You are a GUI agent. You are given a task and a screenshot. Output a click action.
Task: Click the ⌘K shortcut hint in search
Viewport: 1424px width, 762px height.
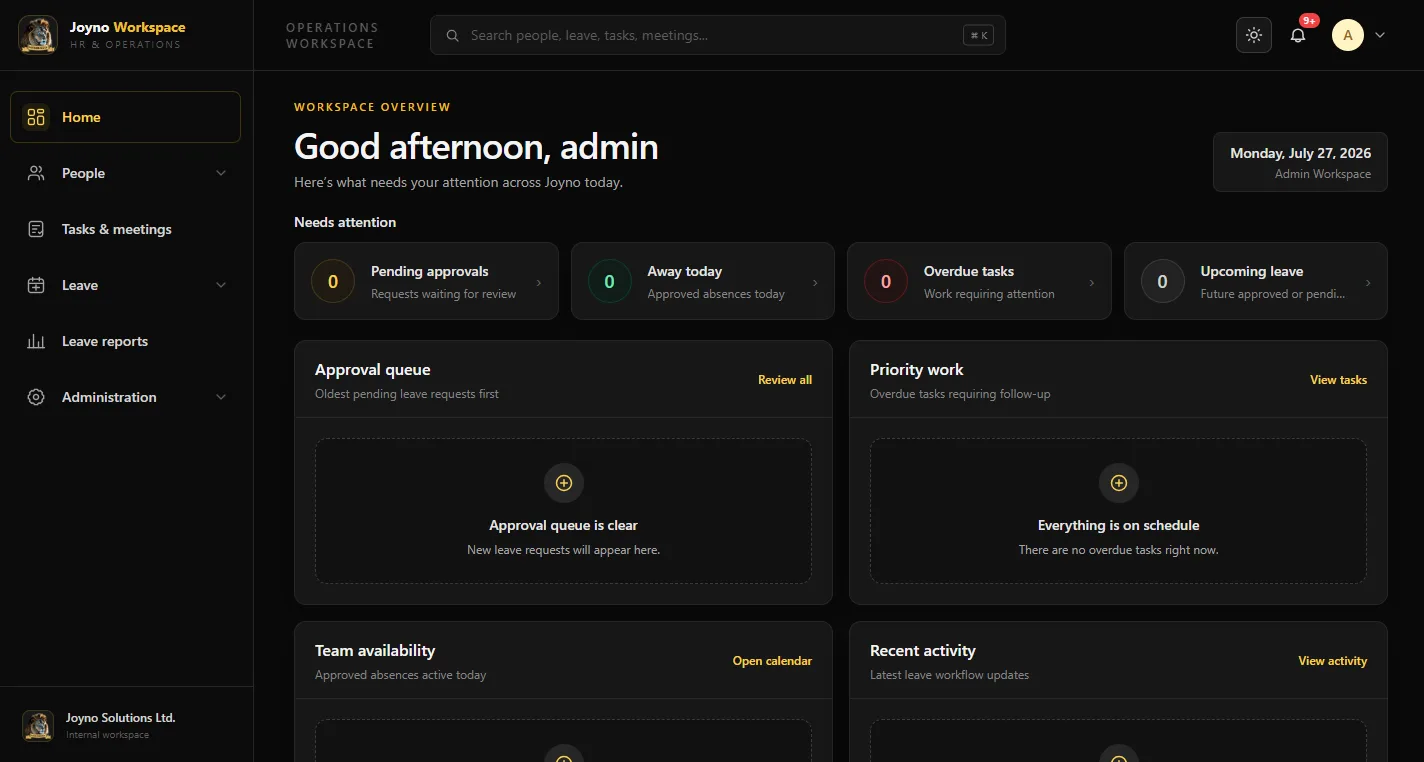[x=978, y=35]
